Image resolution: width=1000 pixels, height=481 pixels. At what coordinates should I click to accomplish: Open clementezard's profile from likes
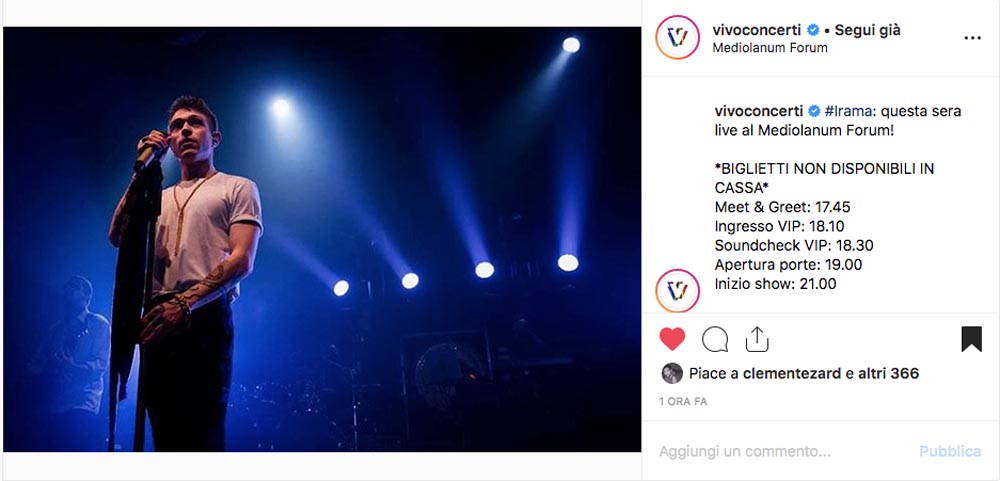click(791, 373)
